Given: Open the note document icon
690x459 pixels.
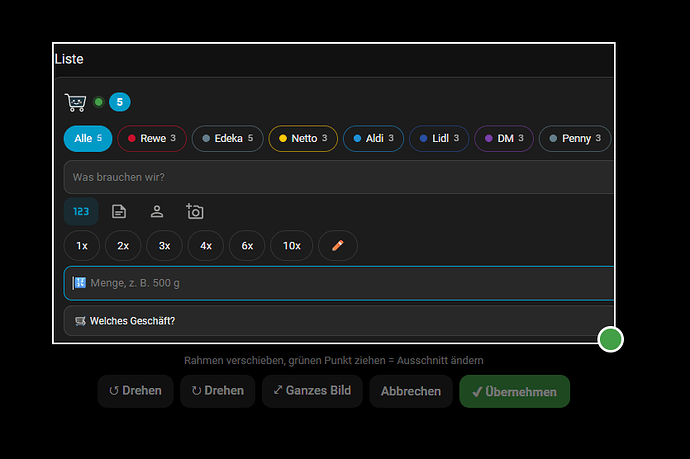Looking at the screenshot, I should click(119, 211).
